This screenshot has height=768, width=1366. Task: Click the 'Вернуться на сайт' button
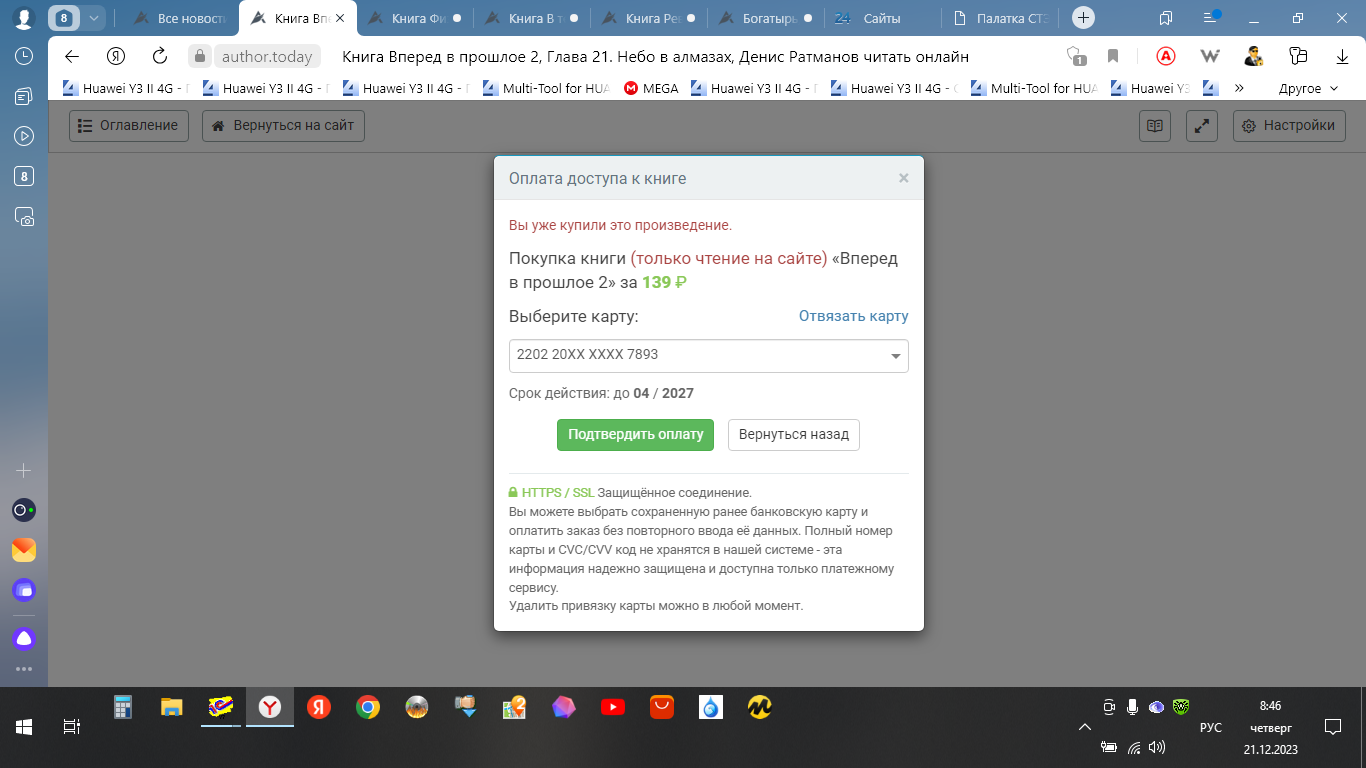pyautogui.click(x=284, y=126)
